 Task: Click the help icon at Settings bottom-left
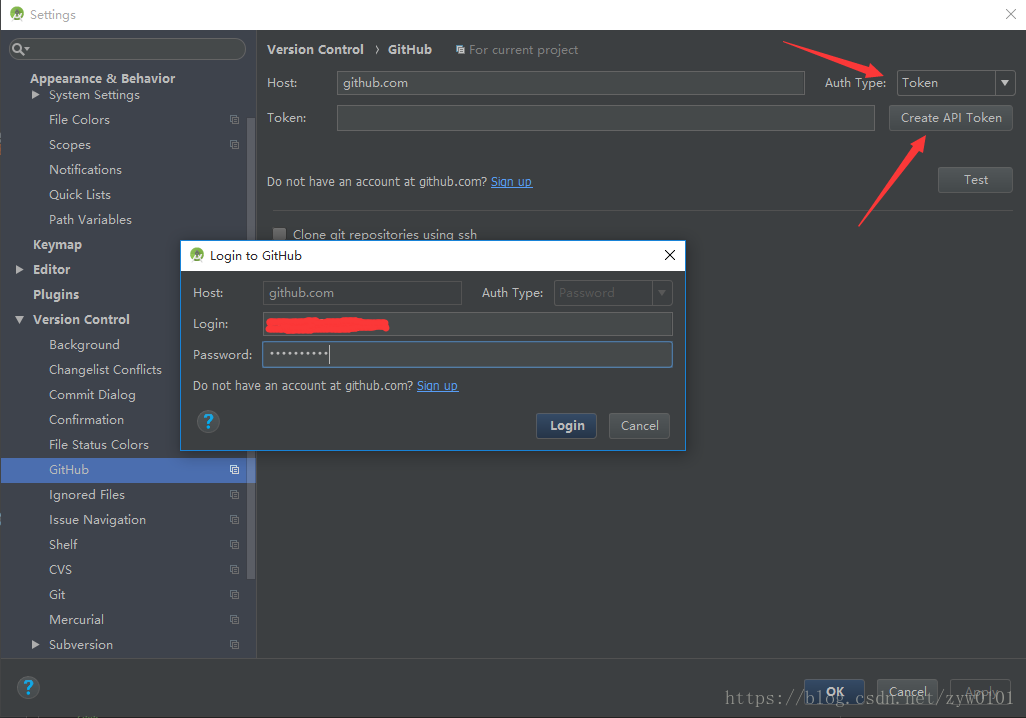coord(28,687)
